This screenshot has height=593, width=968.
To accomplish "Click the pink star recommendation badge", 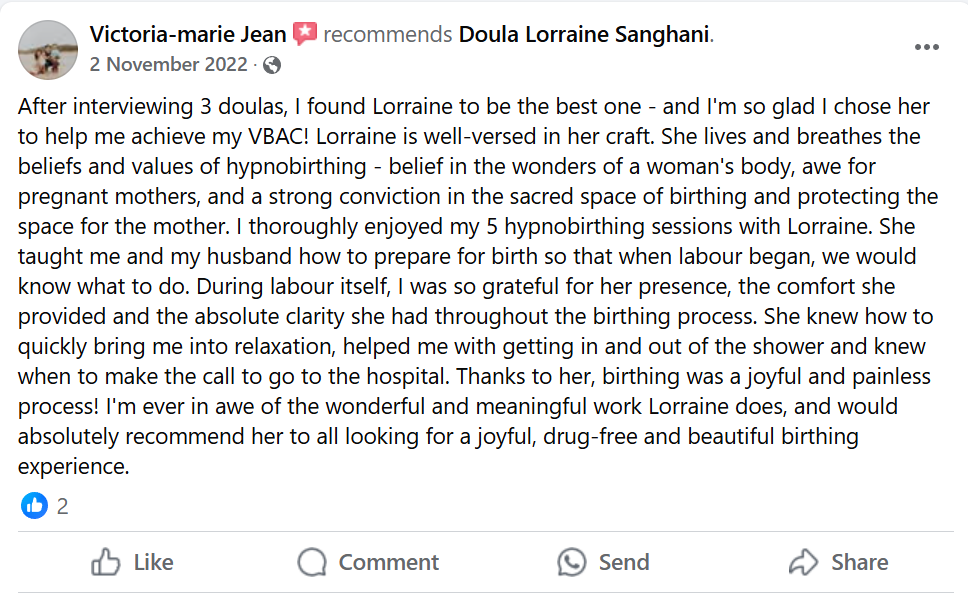I will point(305,34).
